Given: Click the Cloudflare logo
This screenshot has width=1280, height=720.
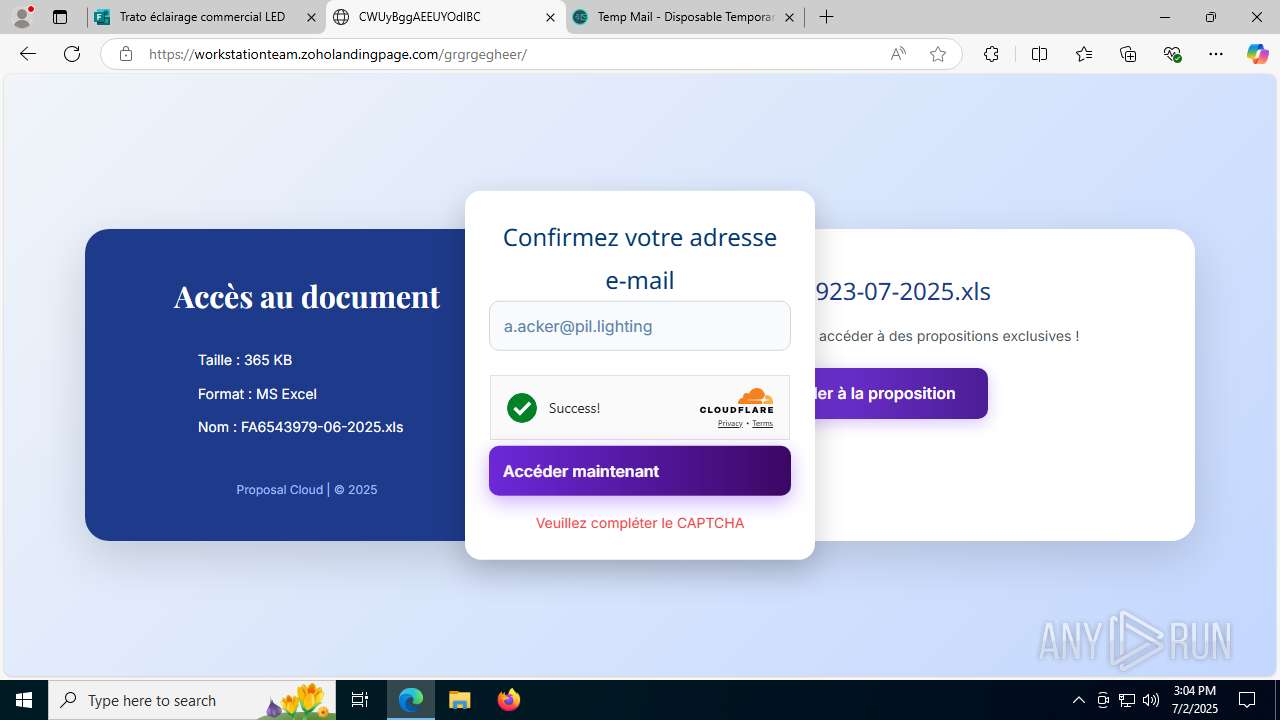Looking at the screenshot, I should pos(736,401).
